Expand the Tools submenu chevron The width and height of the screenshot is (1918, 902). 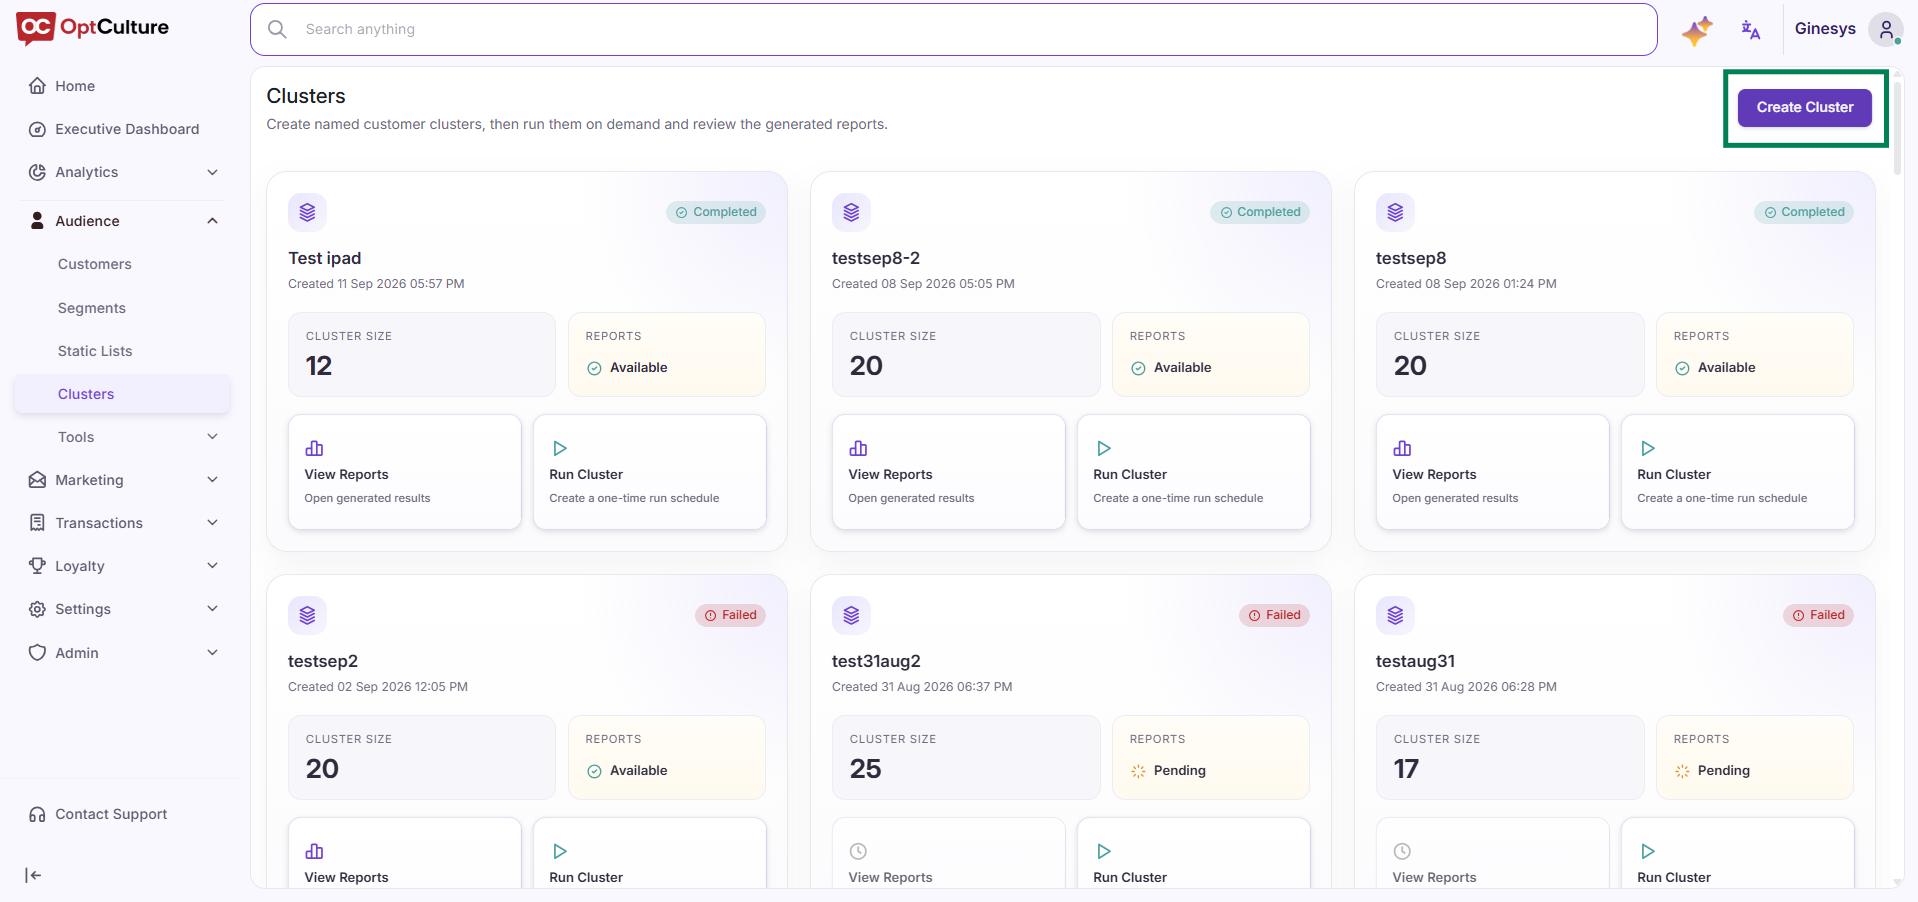tap(212, 437)
